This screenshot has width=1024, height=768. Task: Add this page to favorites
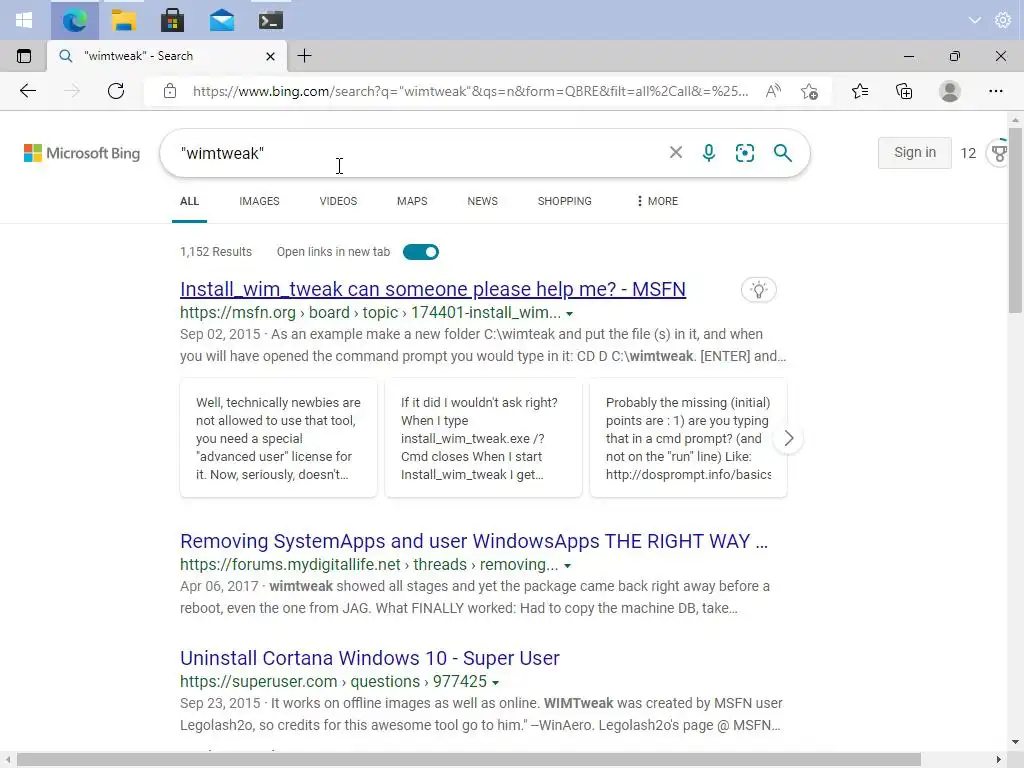(809, 91)
